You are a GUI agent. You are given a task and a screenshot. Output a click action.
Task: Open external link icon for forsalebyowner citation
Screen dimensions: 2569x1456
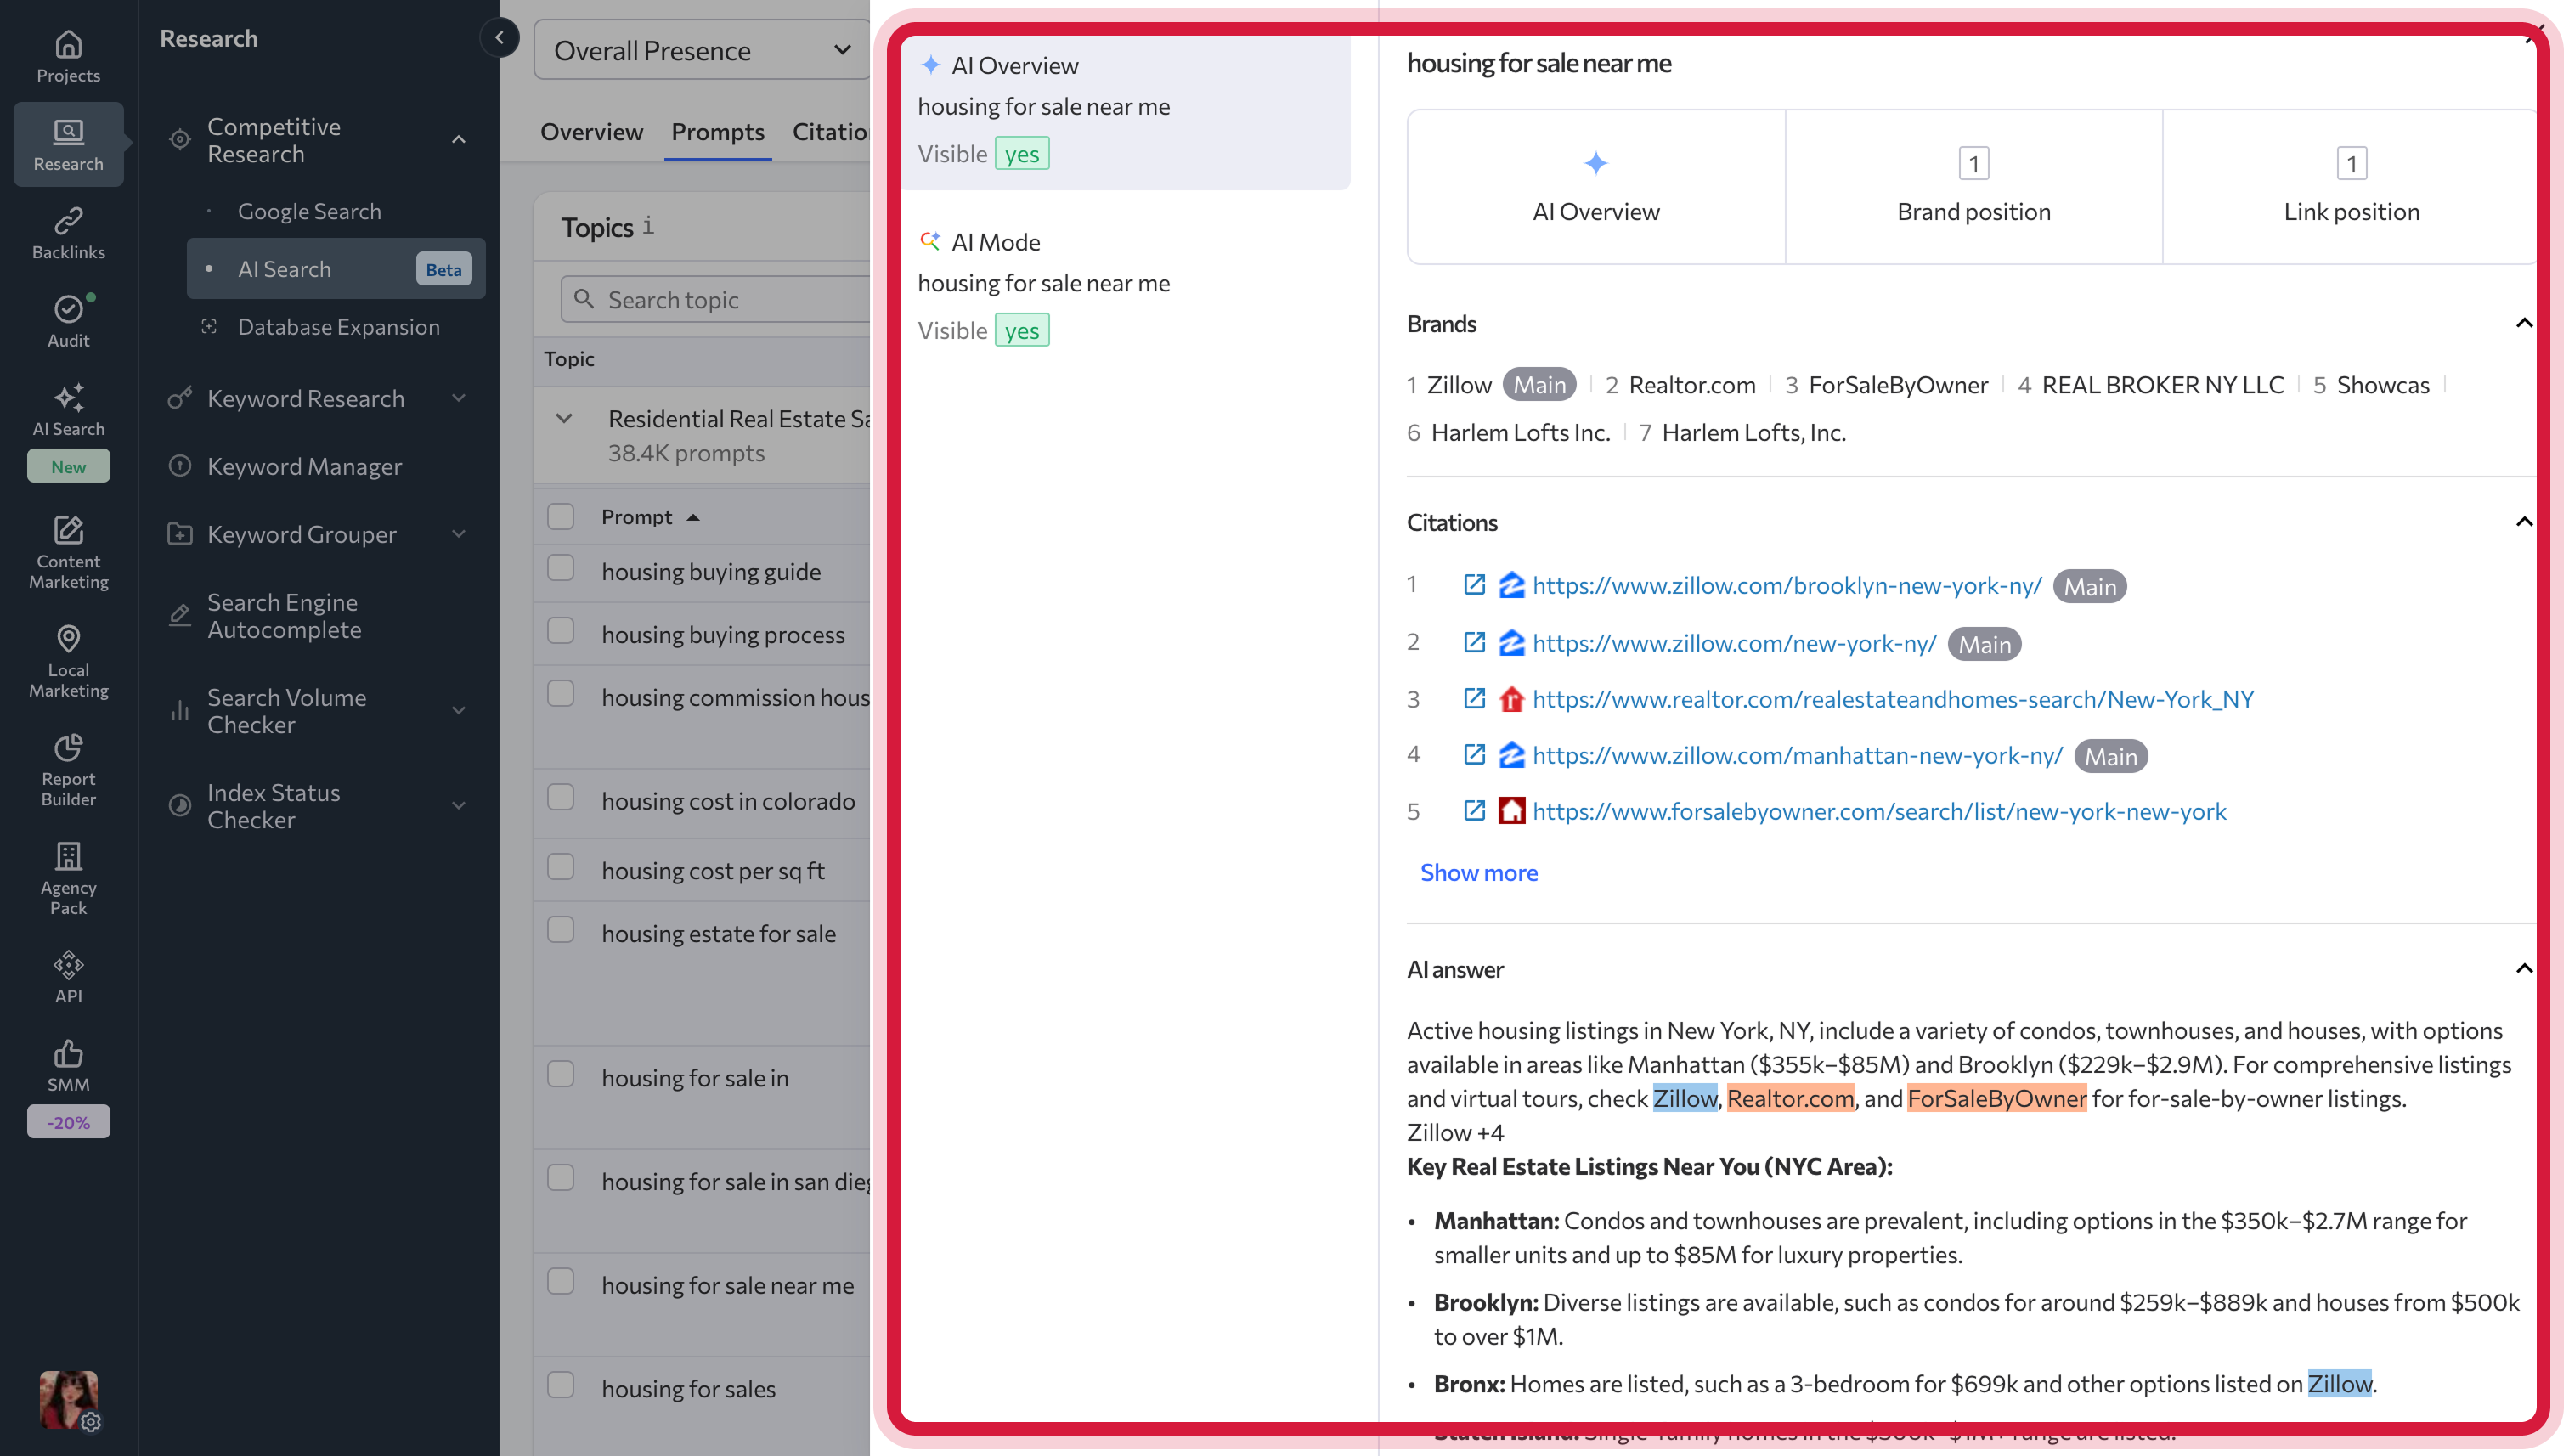pos(1473,810)
